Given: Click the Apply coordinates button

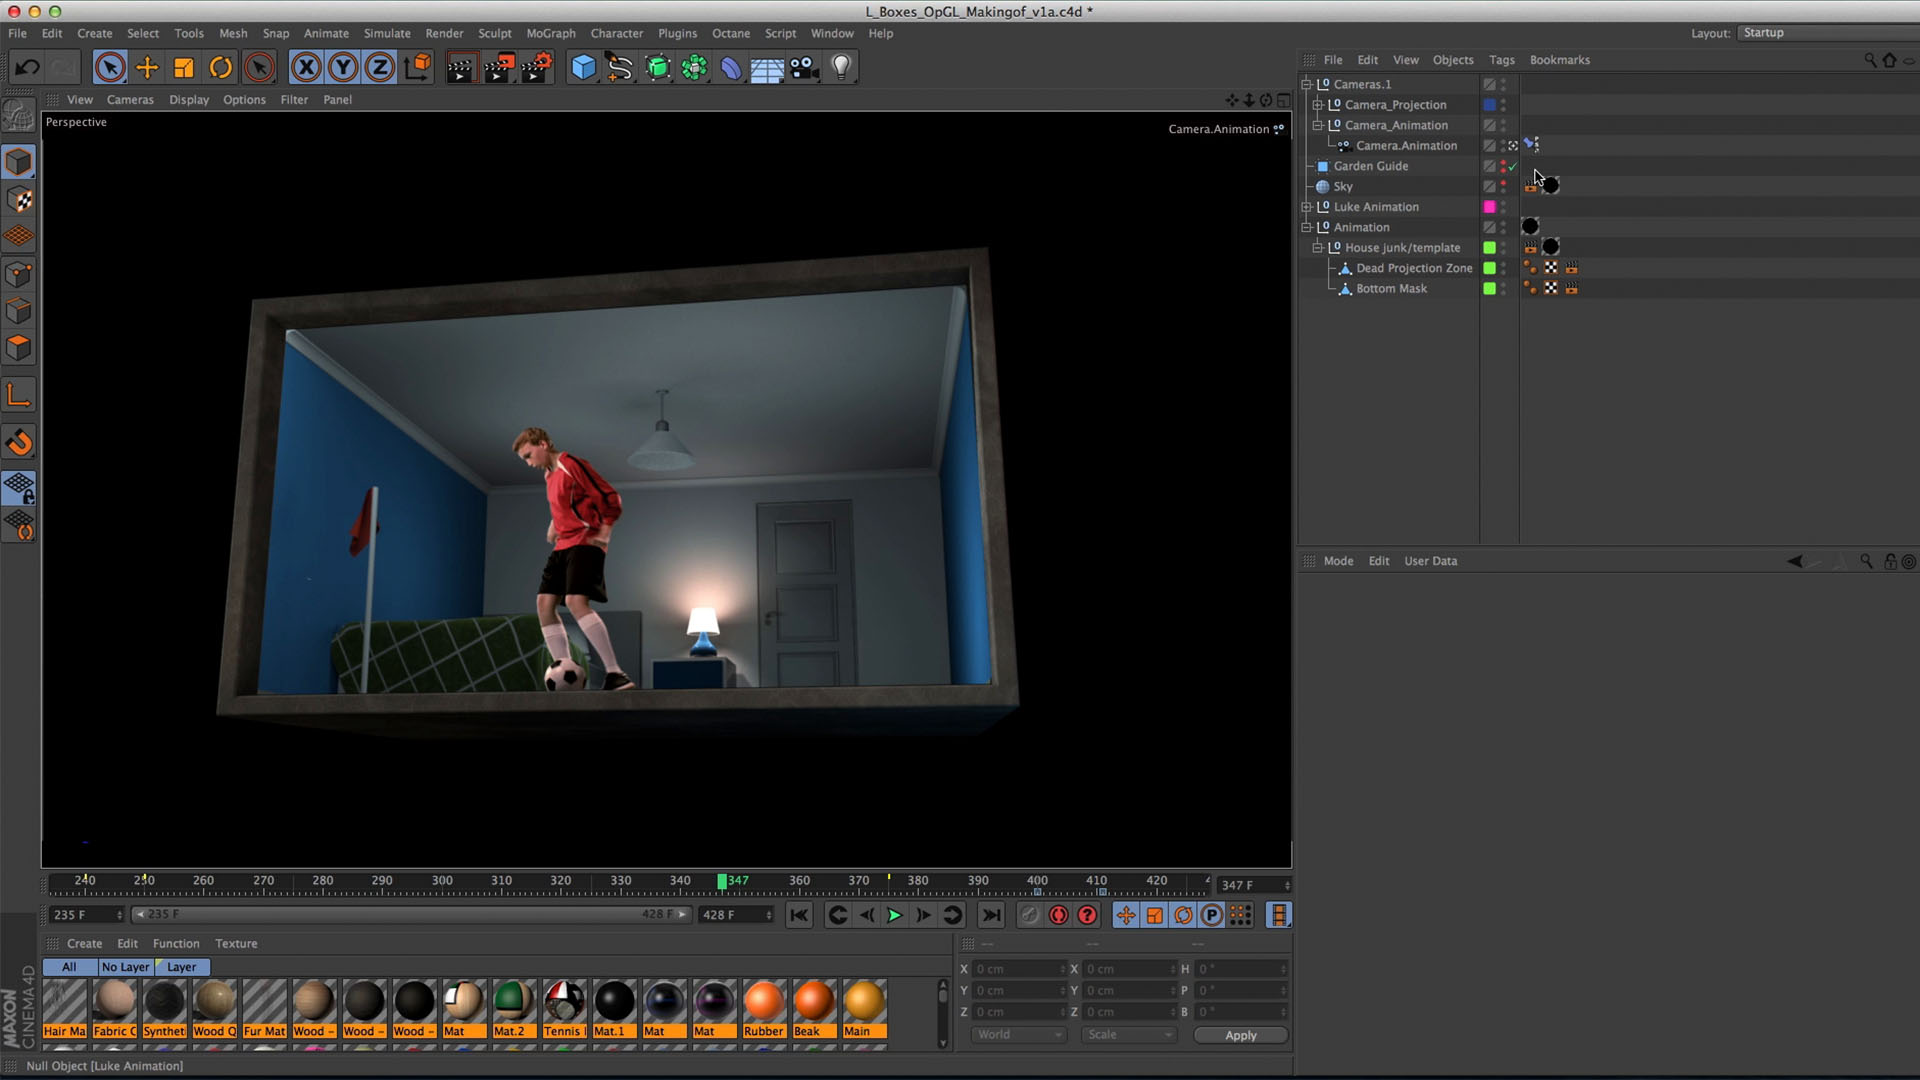Looking at the screenshot, I should pos(1240,1035).
